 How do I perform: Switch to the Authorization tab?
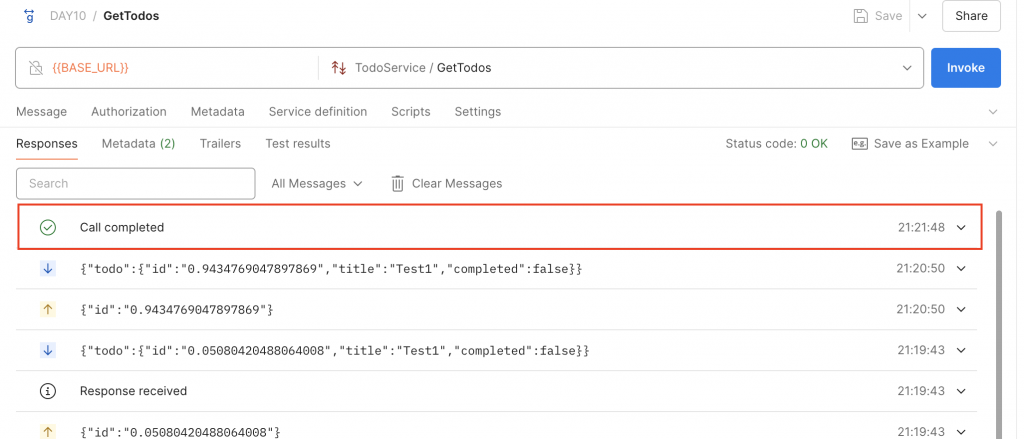[x=129, y=111]
